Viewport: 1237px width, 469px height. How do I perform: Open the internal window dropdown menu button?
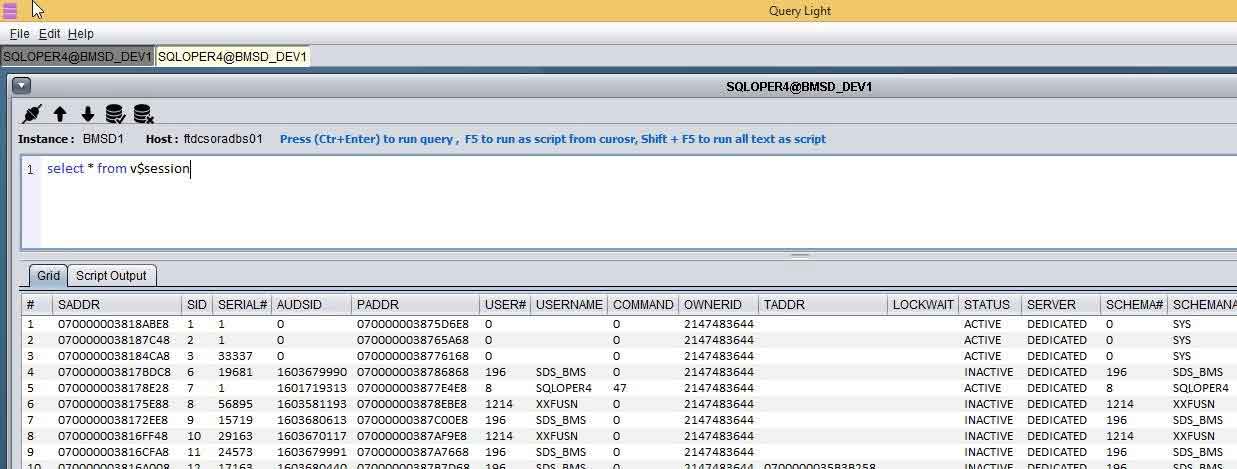tap(21, 87)
